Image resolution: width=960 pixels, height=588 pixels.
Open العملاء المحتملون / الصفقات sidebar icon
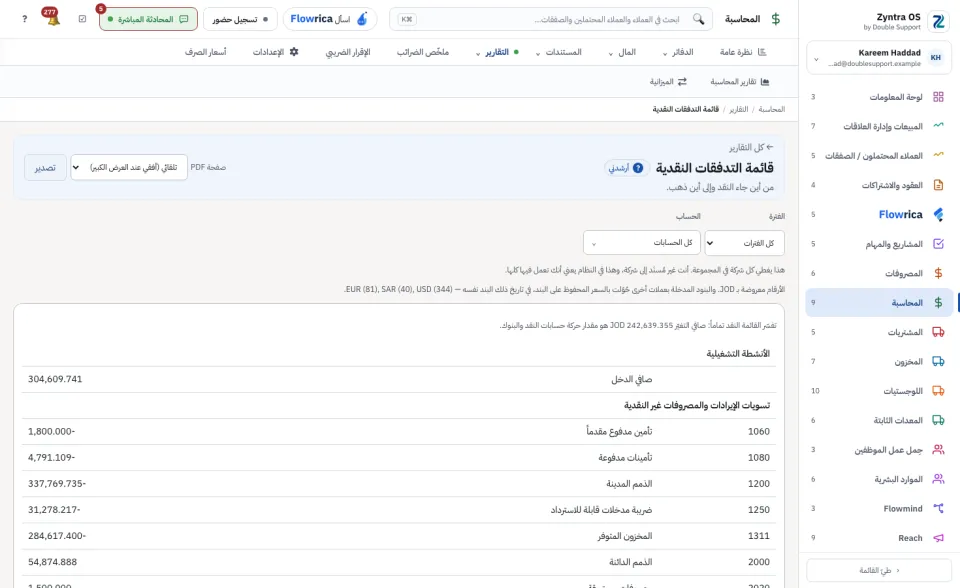click(x=938, y=155)
